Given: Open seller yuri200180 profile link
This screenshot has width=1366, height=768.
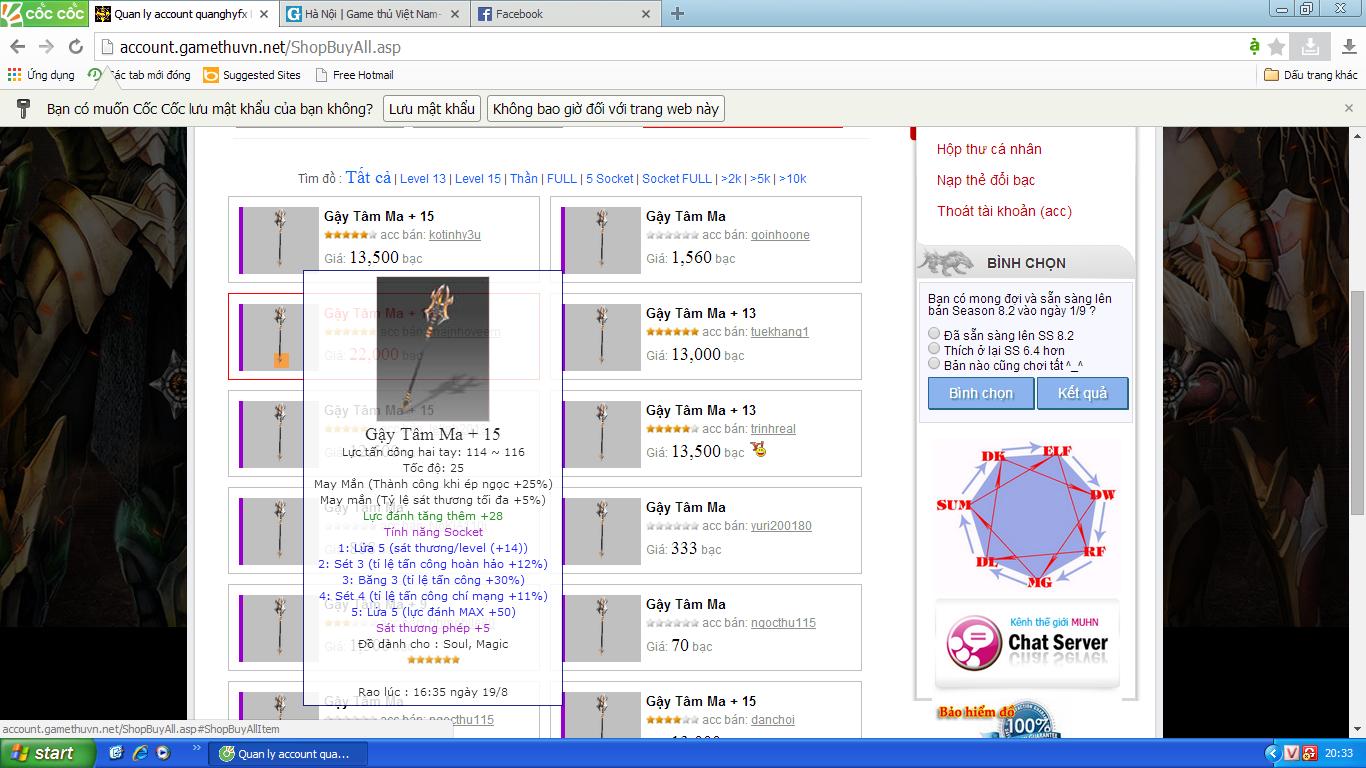Looking at the screenshot, I should 781,526.
